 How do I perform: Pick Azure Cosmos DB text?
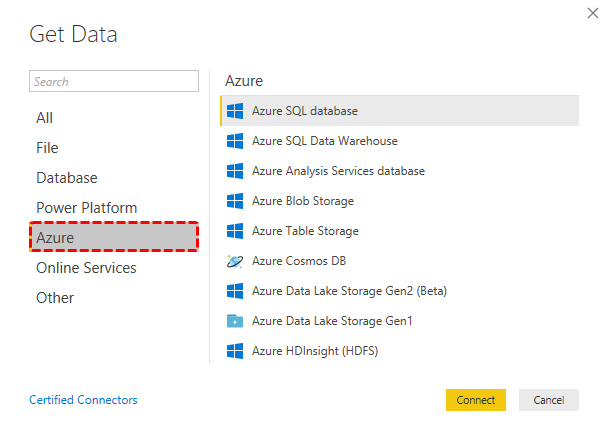tap(299, 261)
